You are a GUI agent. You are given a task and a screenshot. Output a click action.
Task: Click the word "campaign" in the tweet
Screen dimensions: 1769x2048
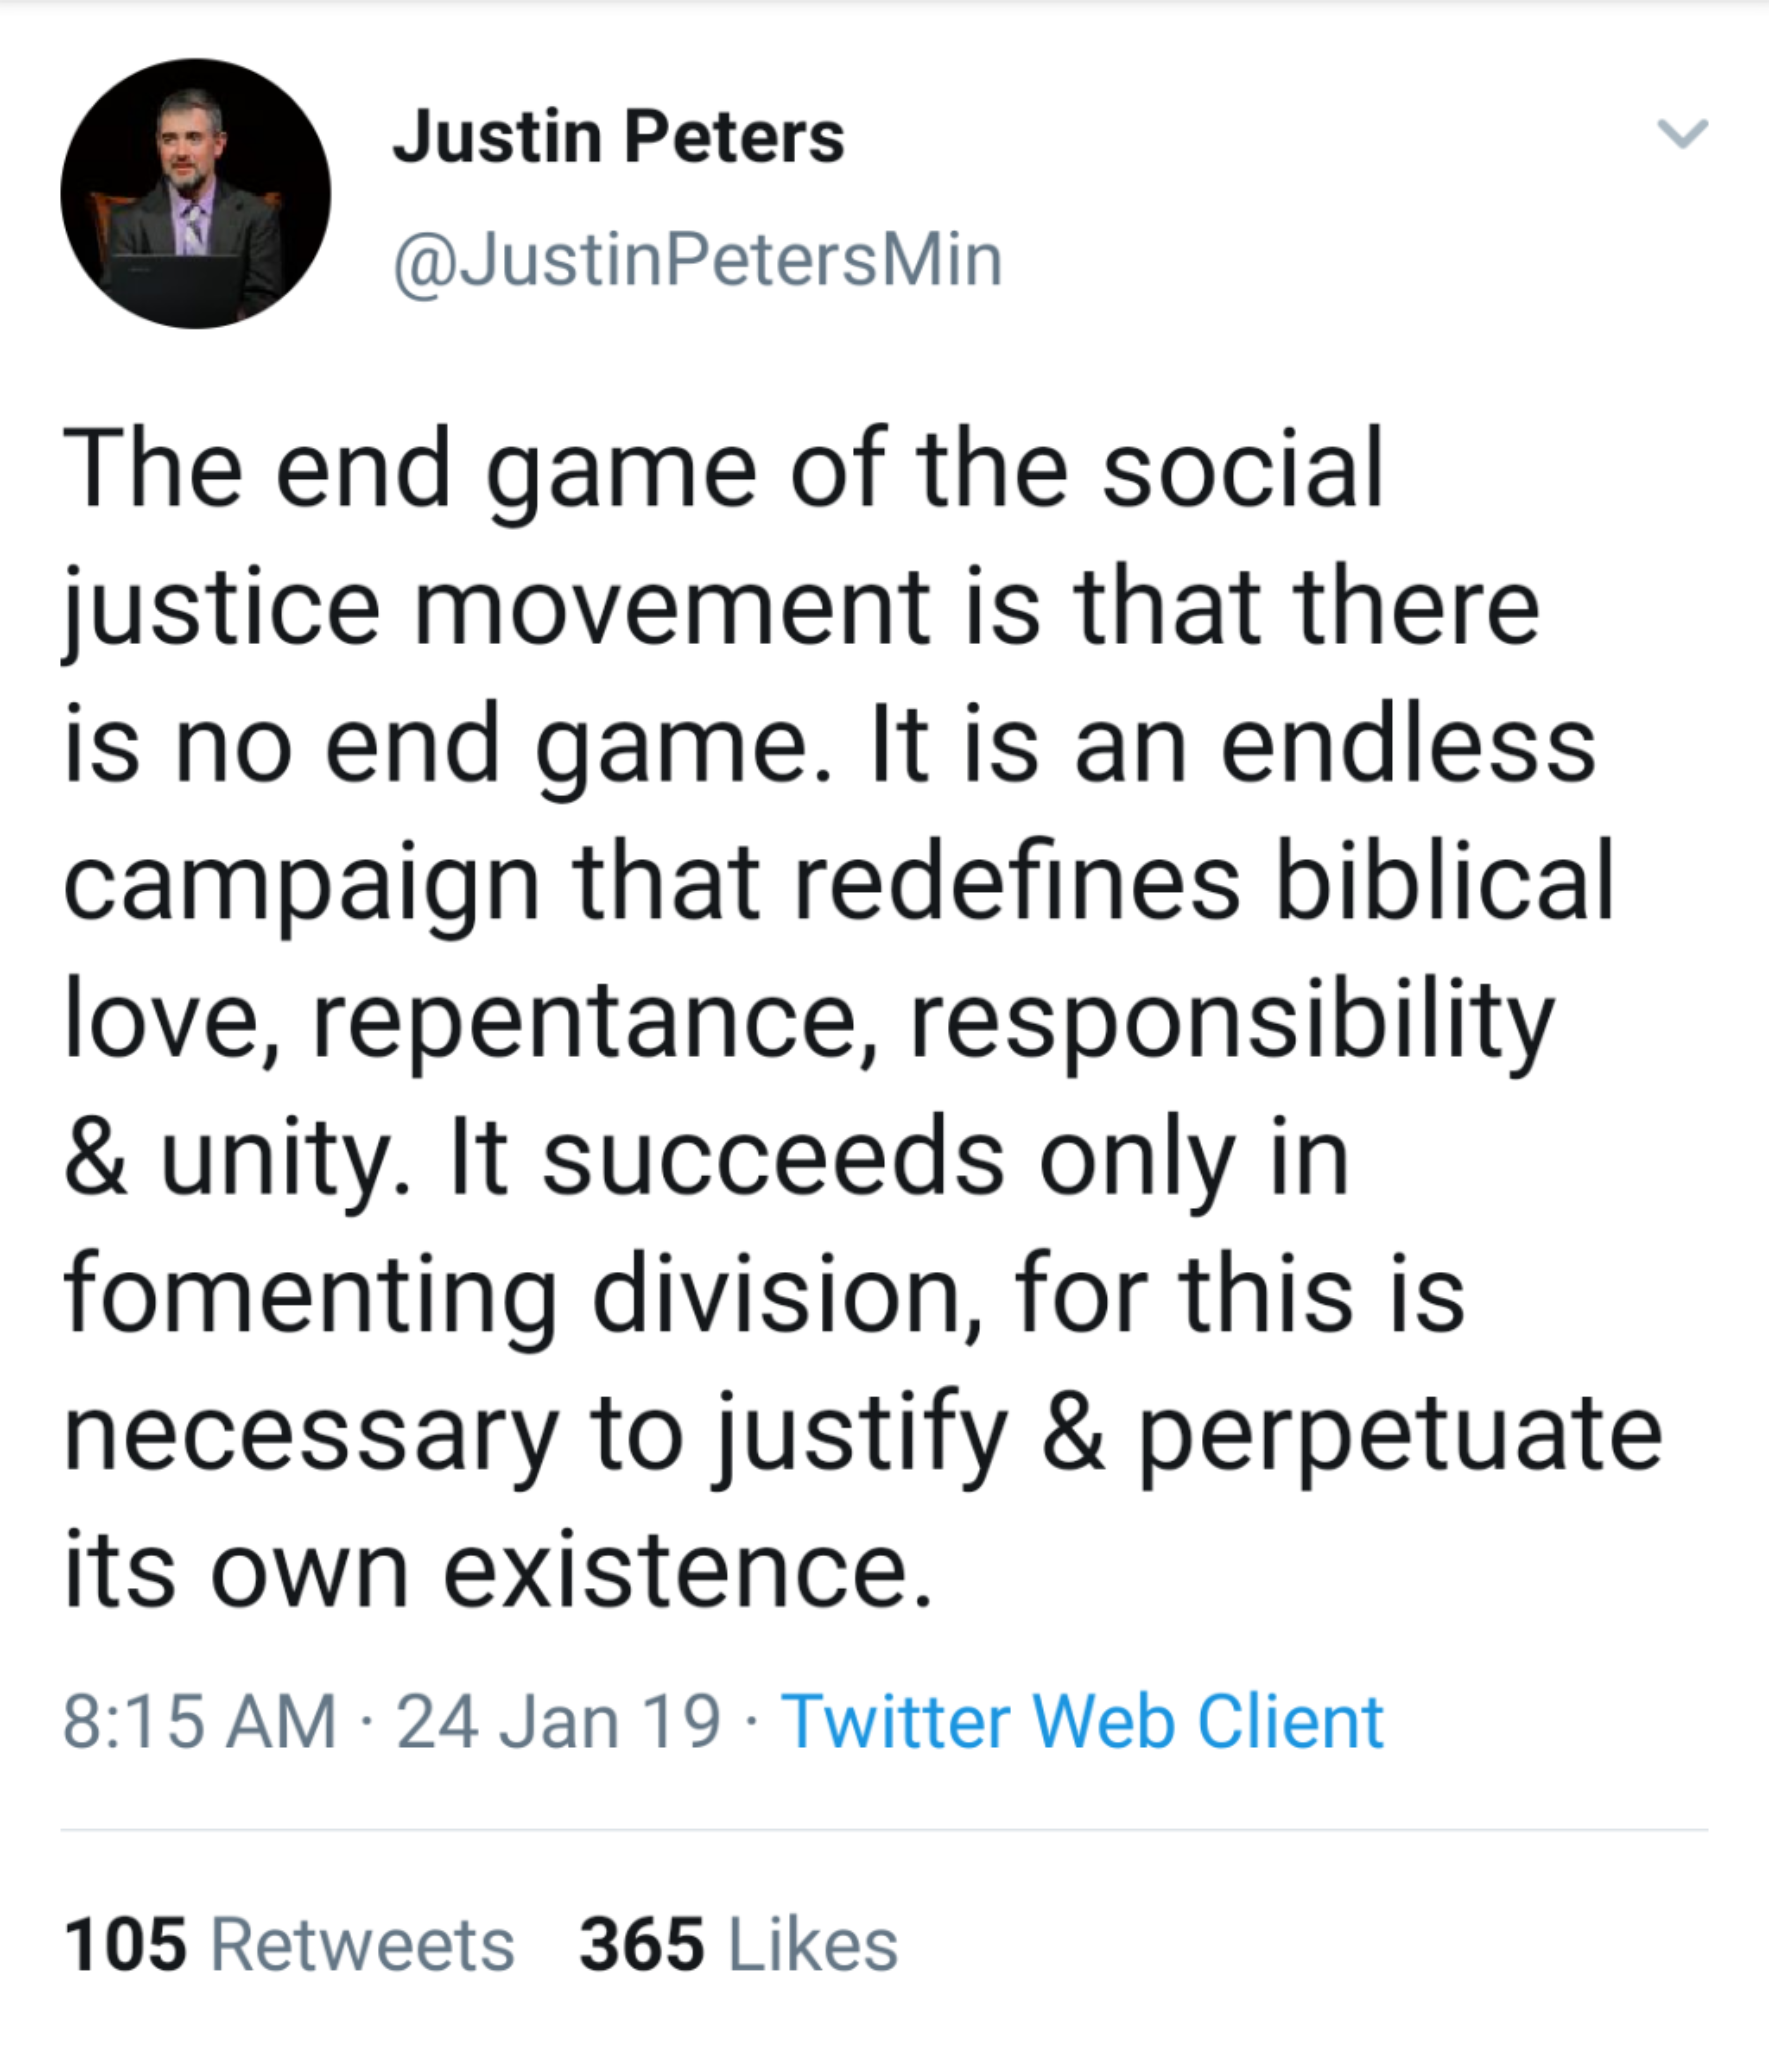coord(302,882)
